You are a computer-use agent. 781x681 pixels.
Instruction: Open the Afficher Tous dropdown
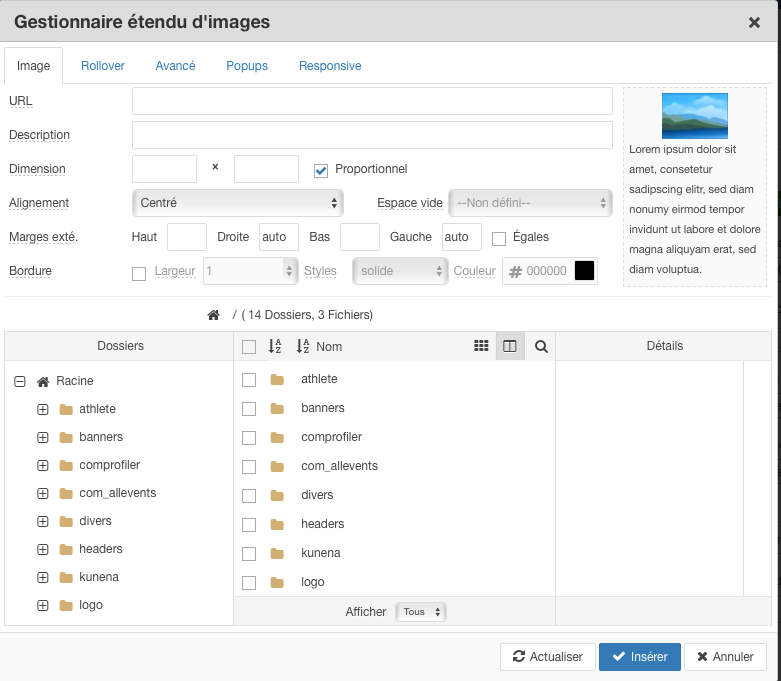tap(421, 612)
